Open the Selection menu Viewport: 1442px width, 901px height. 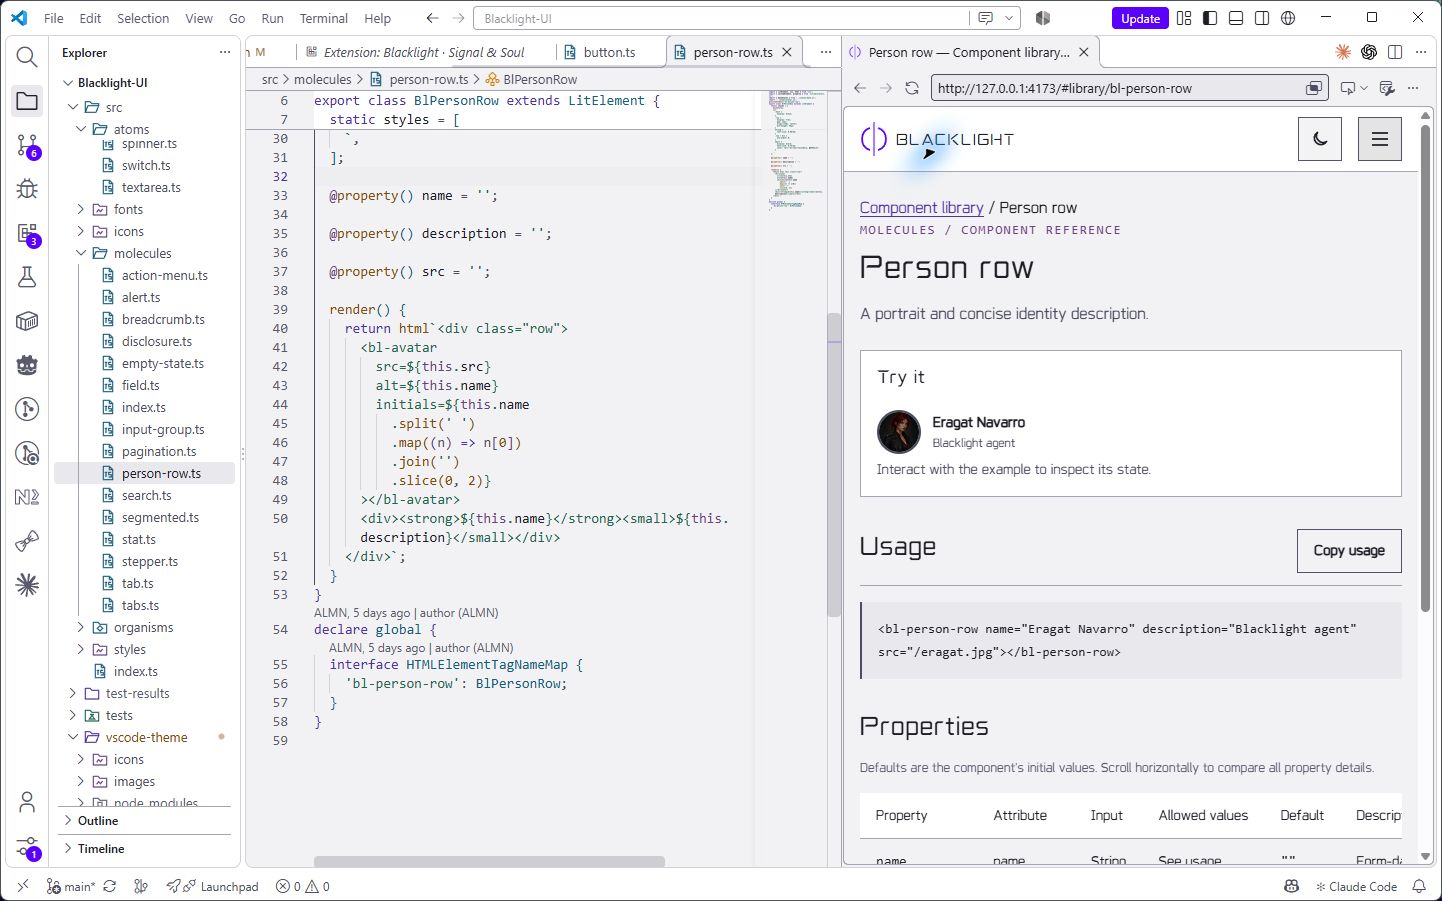tap(143, 18)
